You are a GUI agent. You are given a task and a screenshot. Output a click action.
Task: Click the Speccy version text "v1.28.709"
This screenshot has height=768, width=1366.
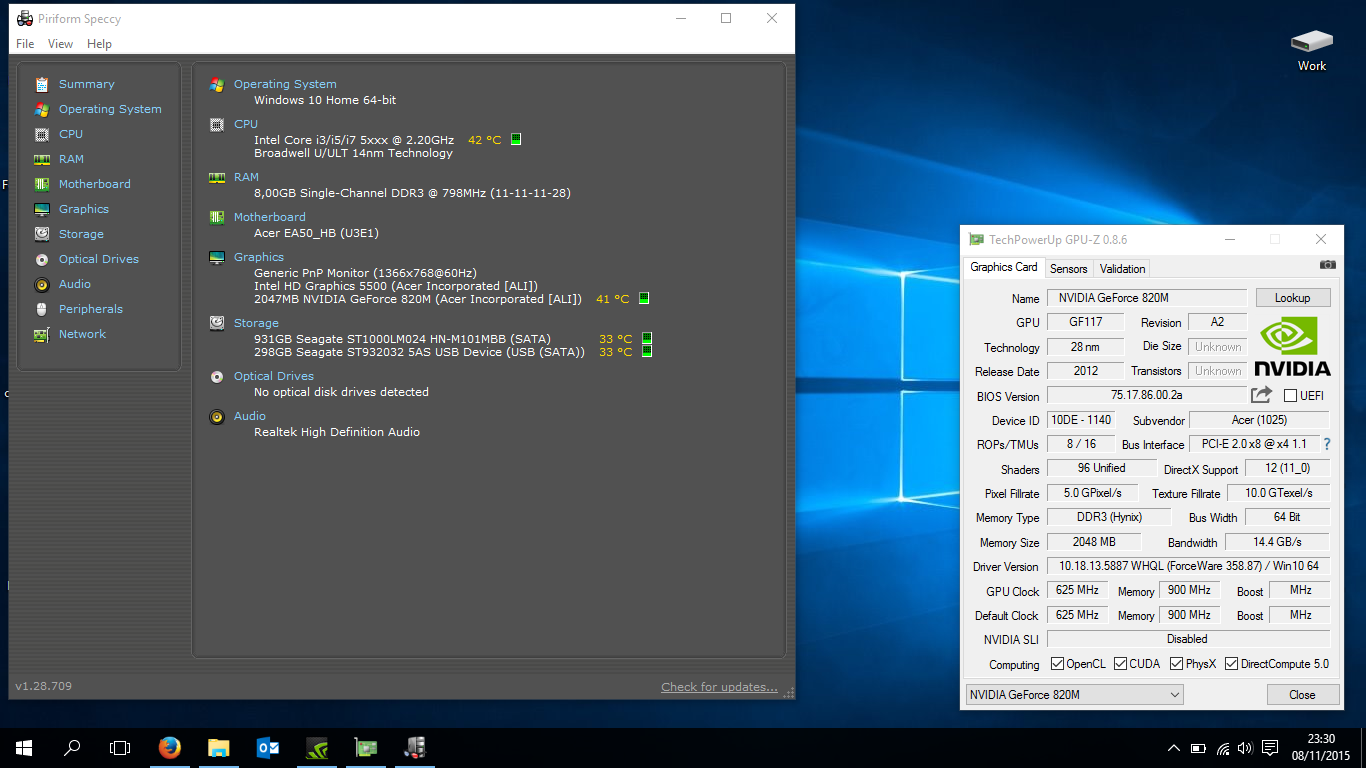pyautogui.click(x=43, y=686)
